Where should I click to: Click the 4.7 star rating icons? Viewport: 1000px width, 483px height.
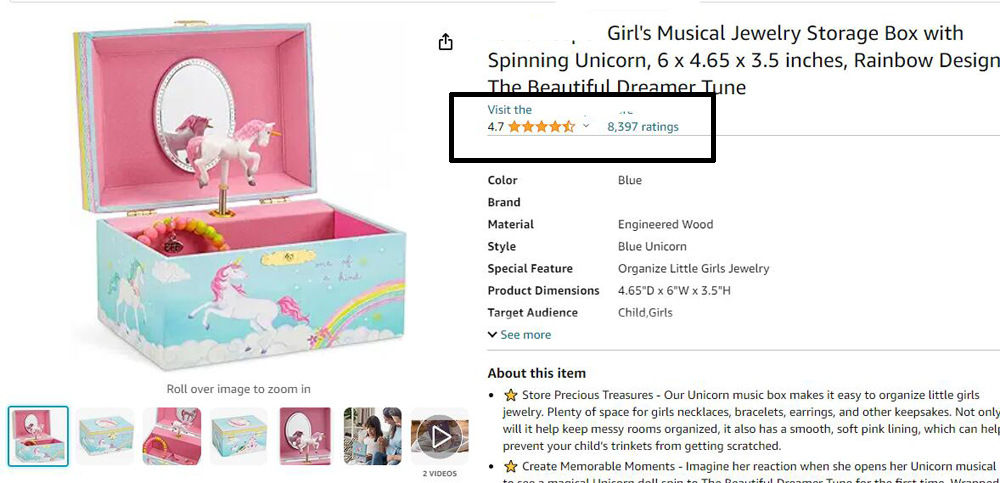tap(541, 127)
